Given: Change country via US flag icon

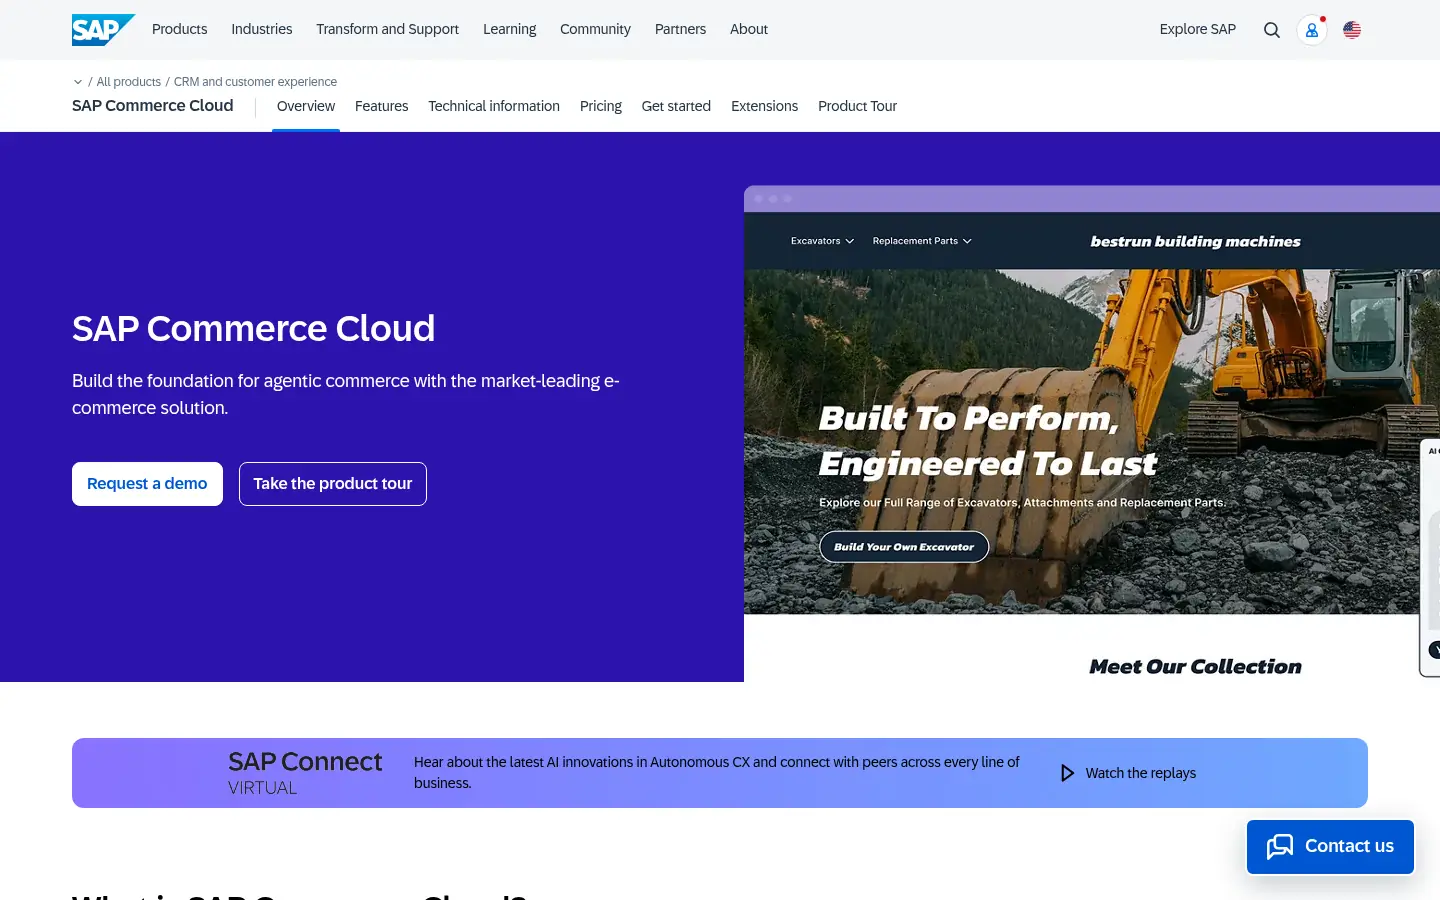Looking at the screenshot, I should [x=1352, y=30].
